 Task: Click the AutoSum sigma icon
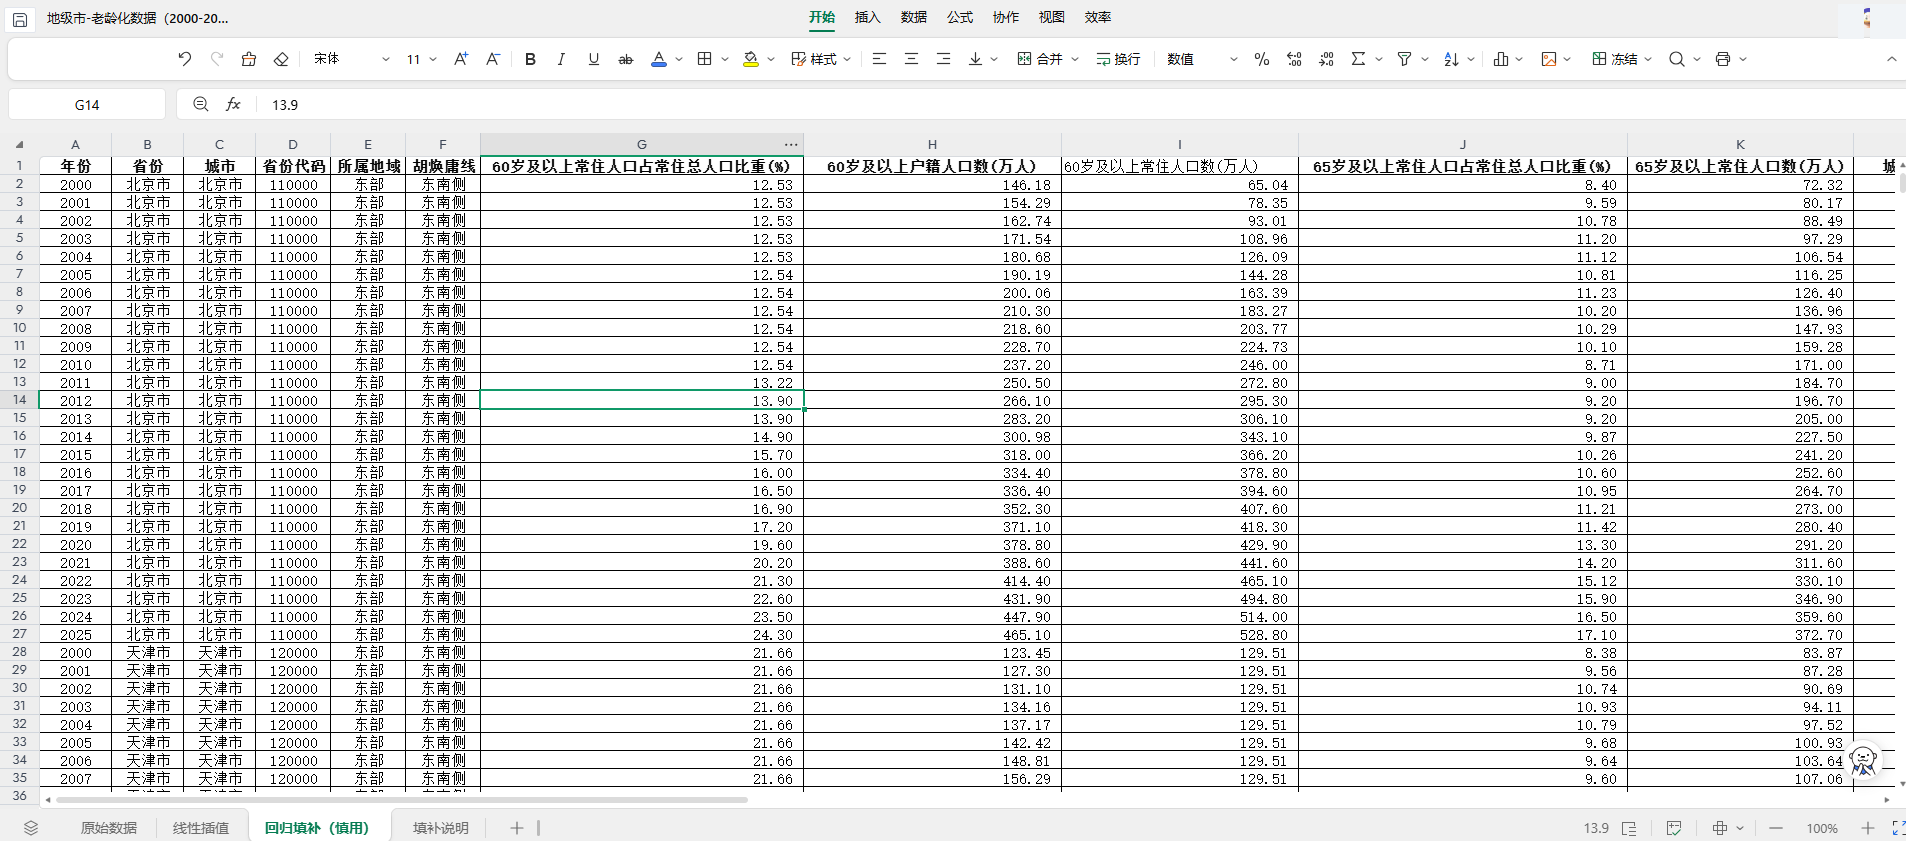1358,59
